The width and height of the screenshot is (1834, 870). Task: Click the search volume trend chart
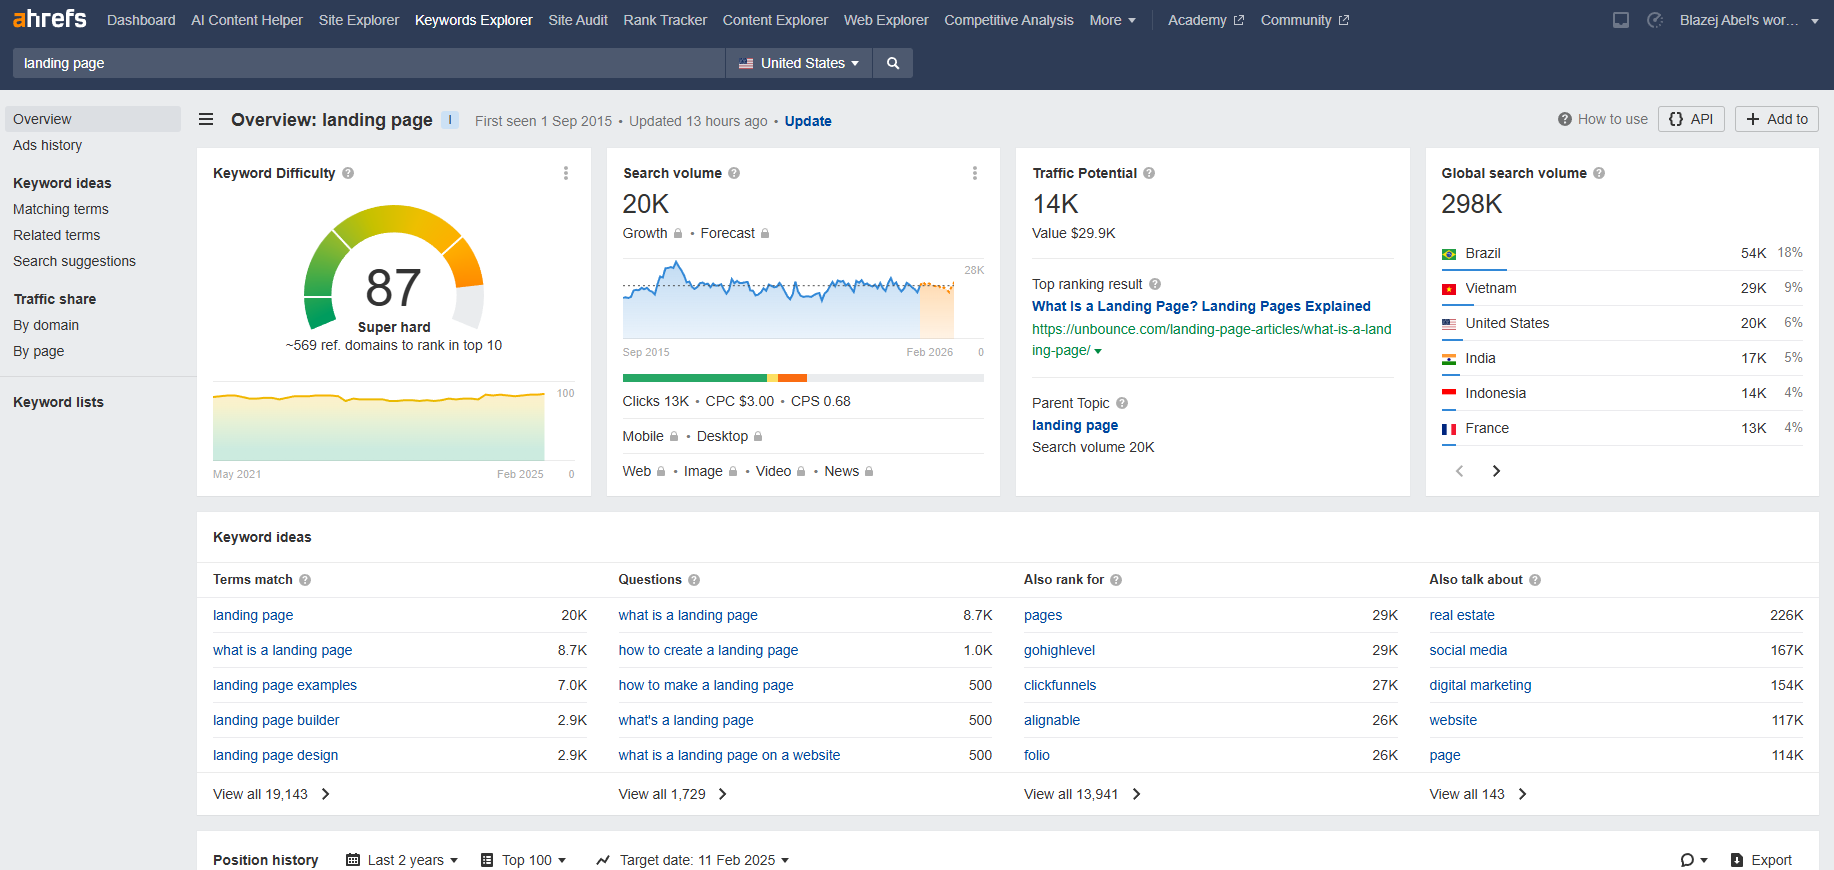pyautogui.click(x=789, y=299)
